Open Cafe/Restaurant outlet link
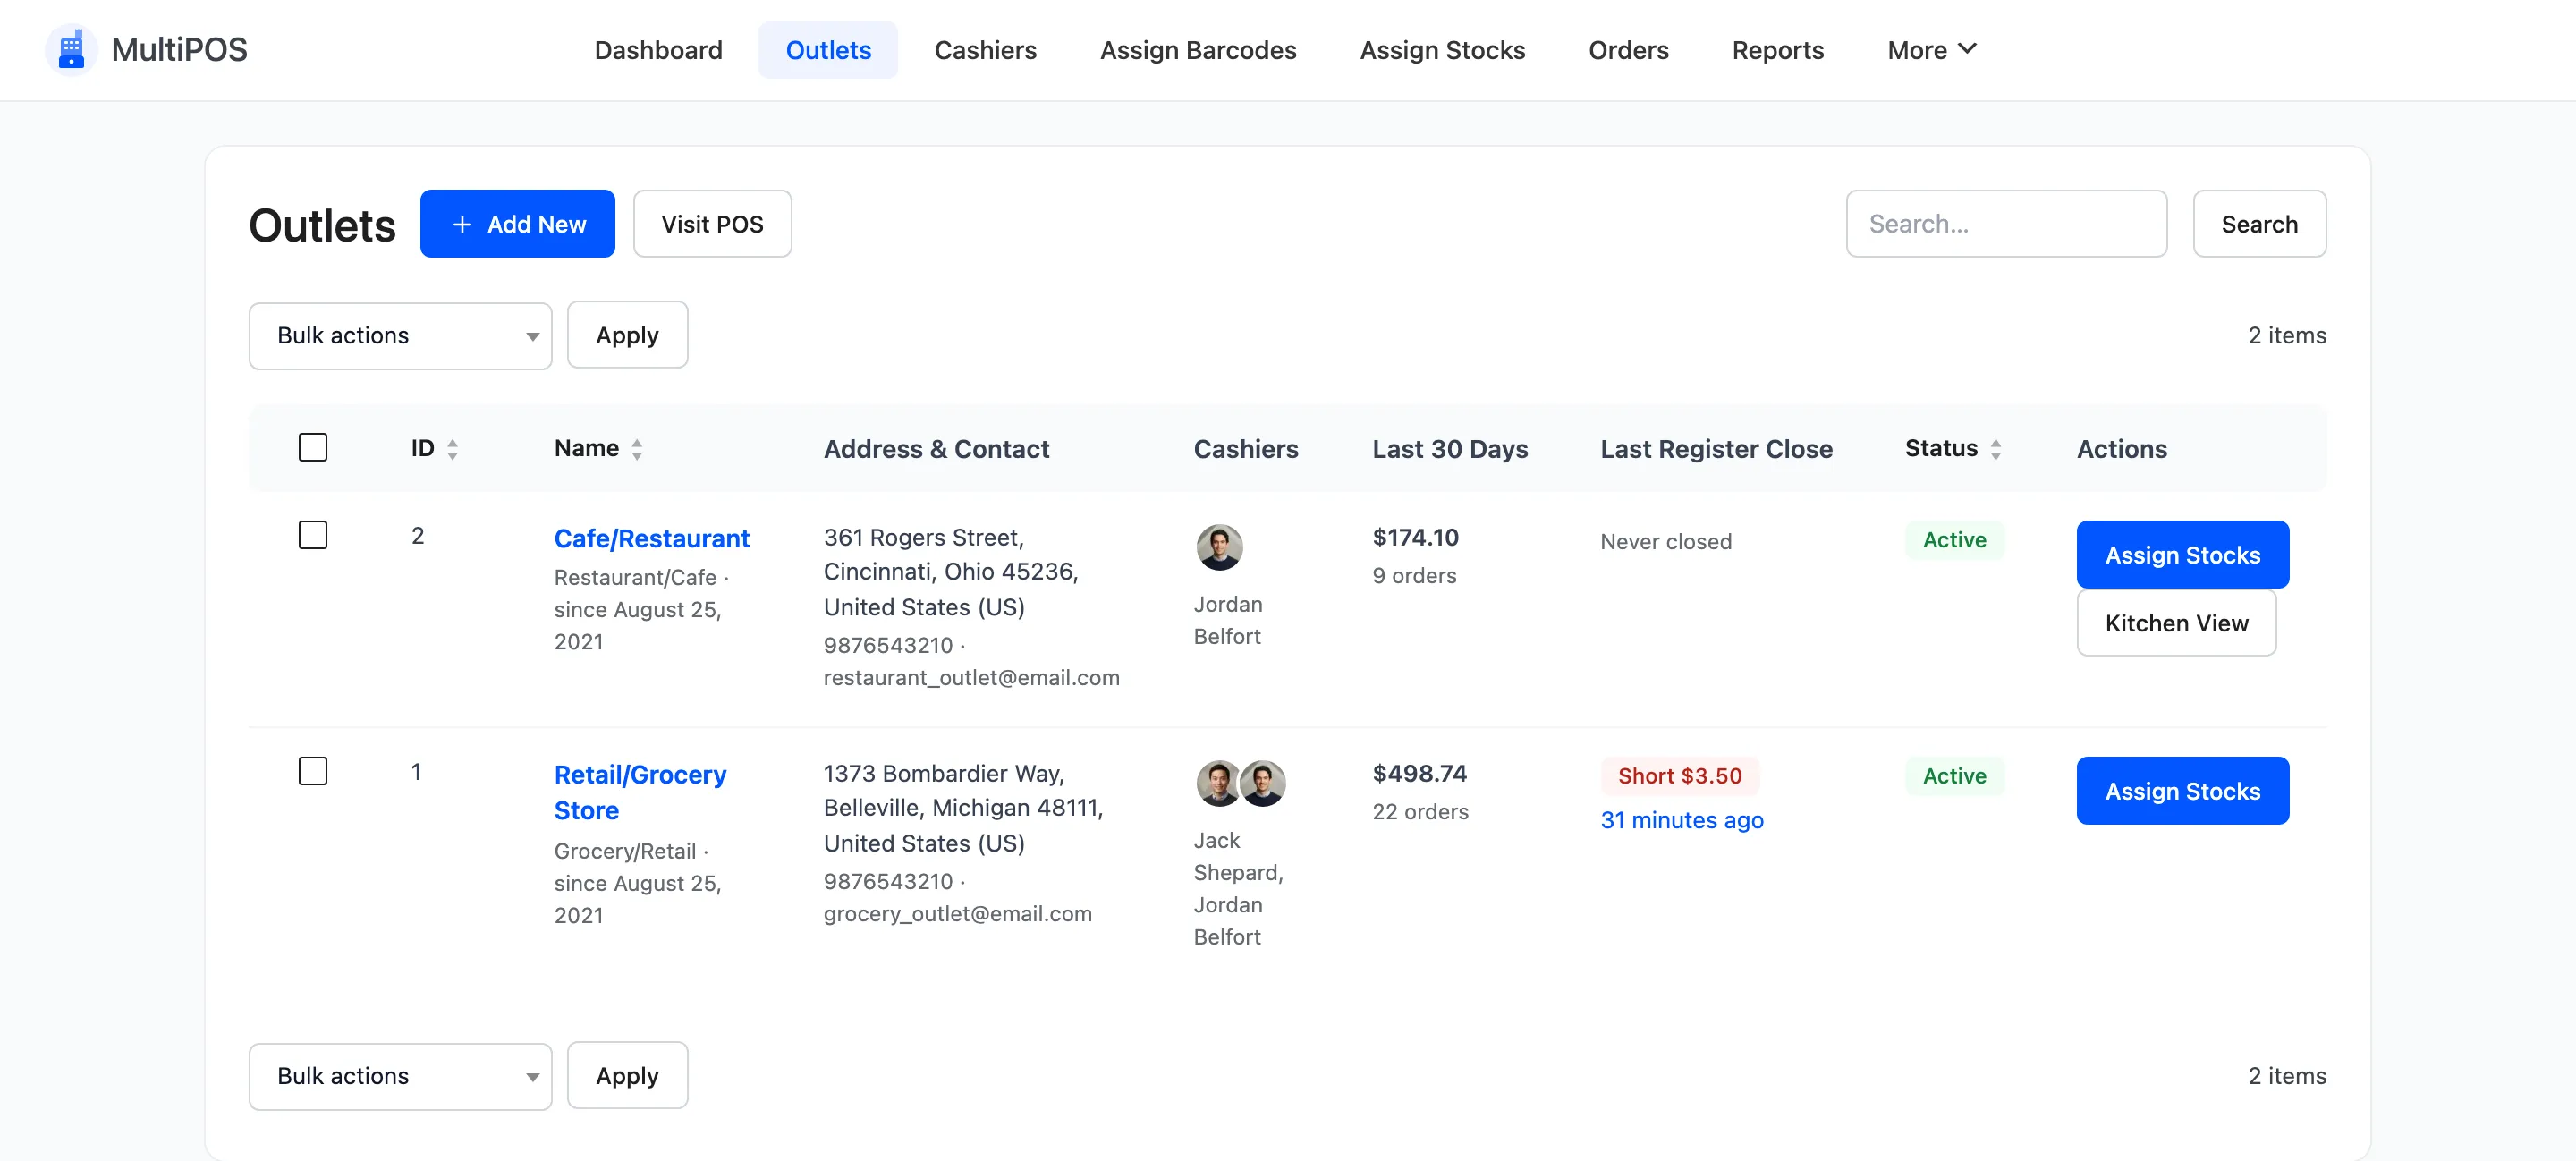The height and width of the screenshot is (1161, 2576). [651, 539]
